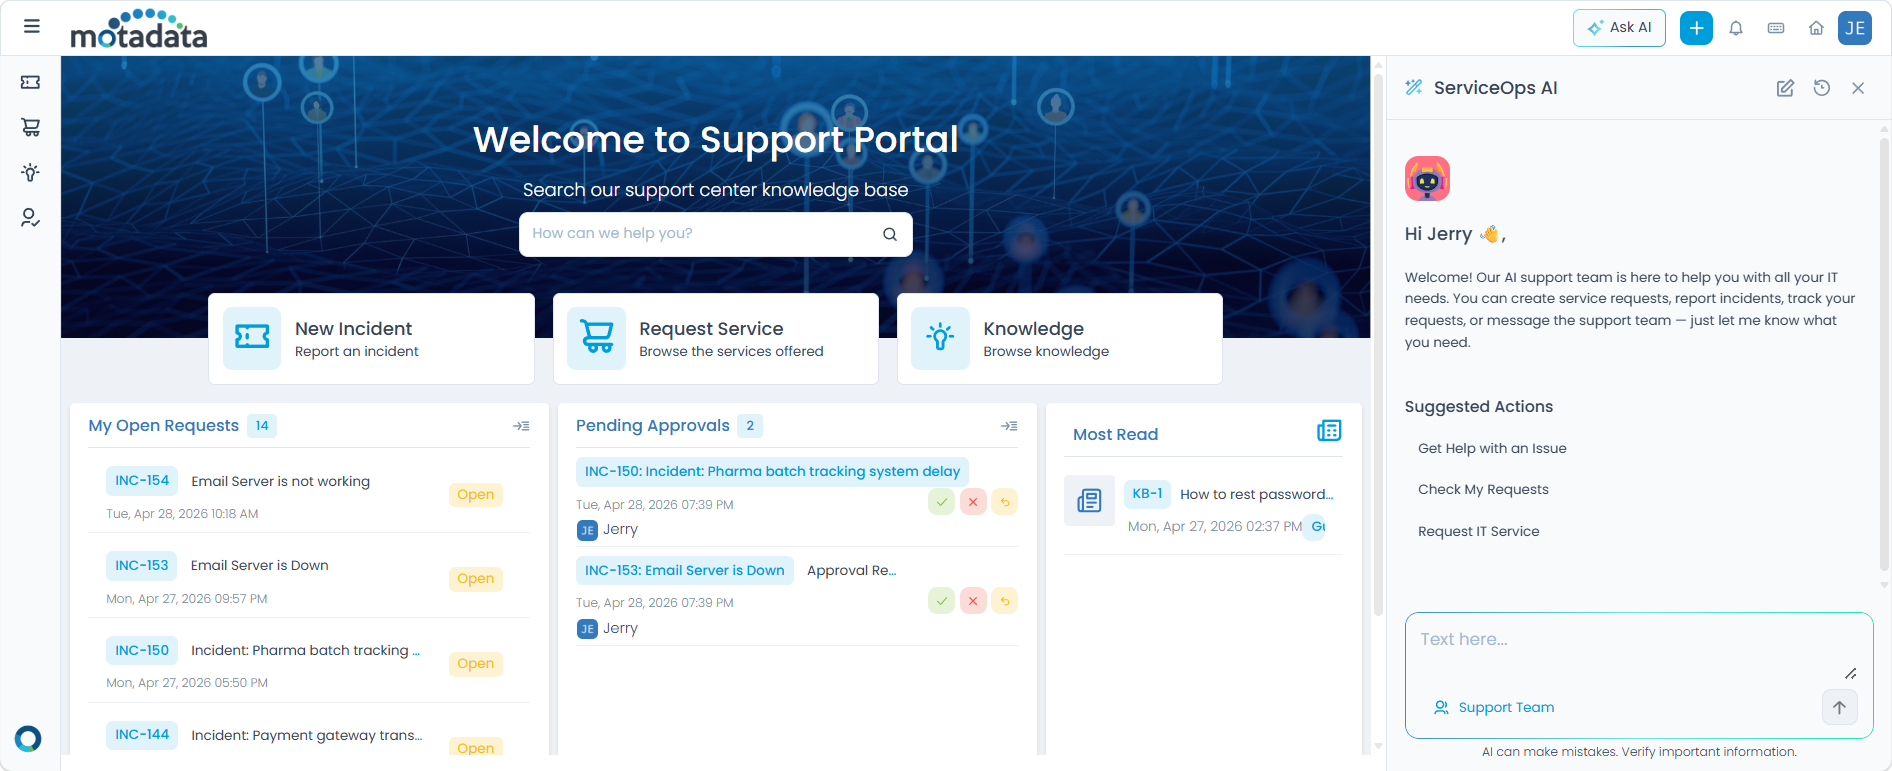1892x771 pixels.
Task: Select Check My Requests suggested action
Action: point(1483,489)
